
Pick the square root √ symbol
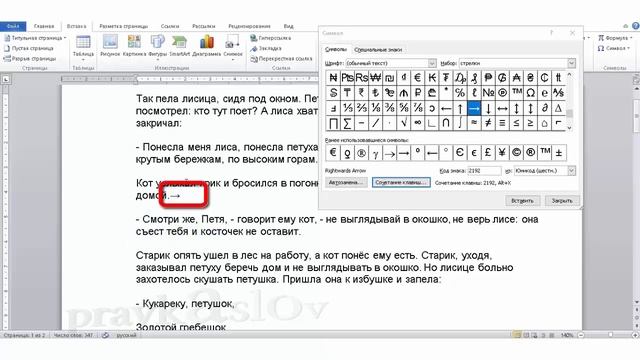tap(404, 123)
